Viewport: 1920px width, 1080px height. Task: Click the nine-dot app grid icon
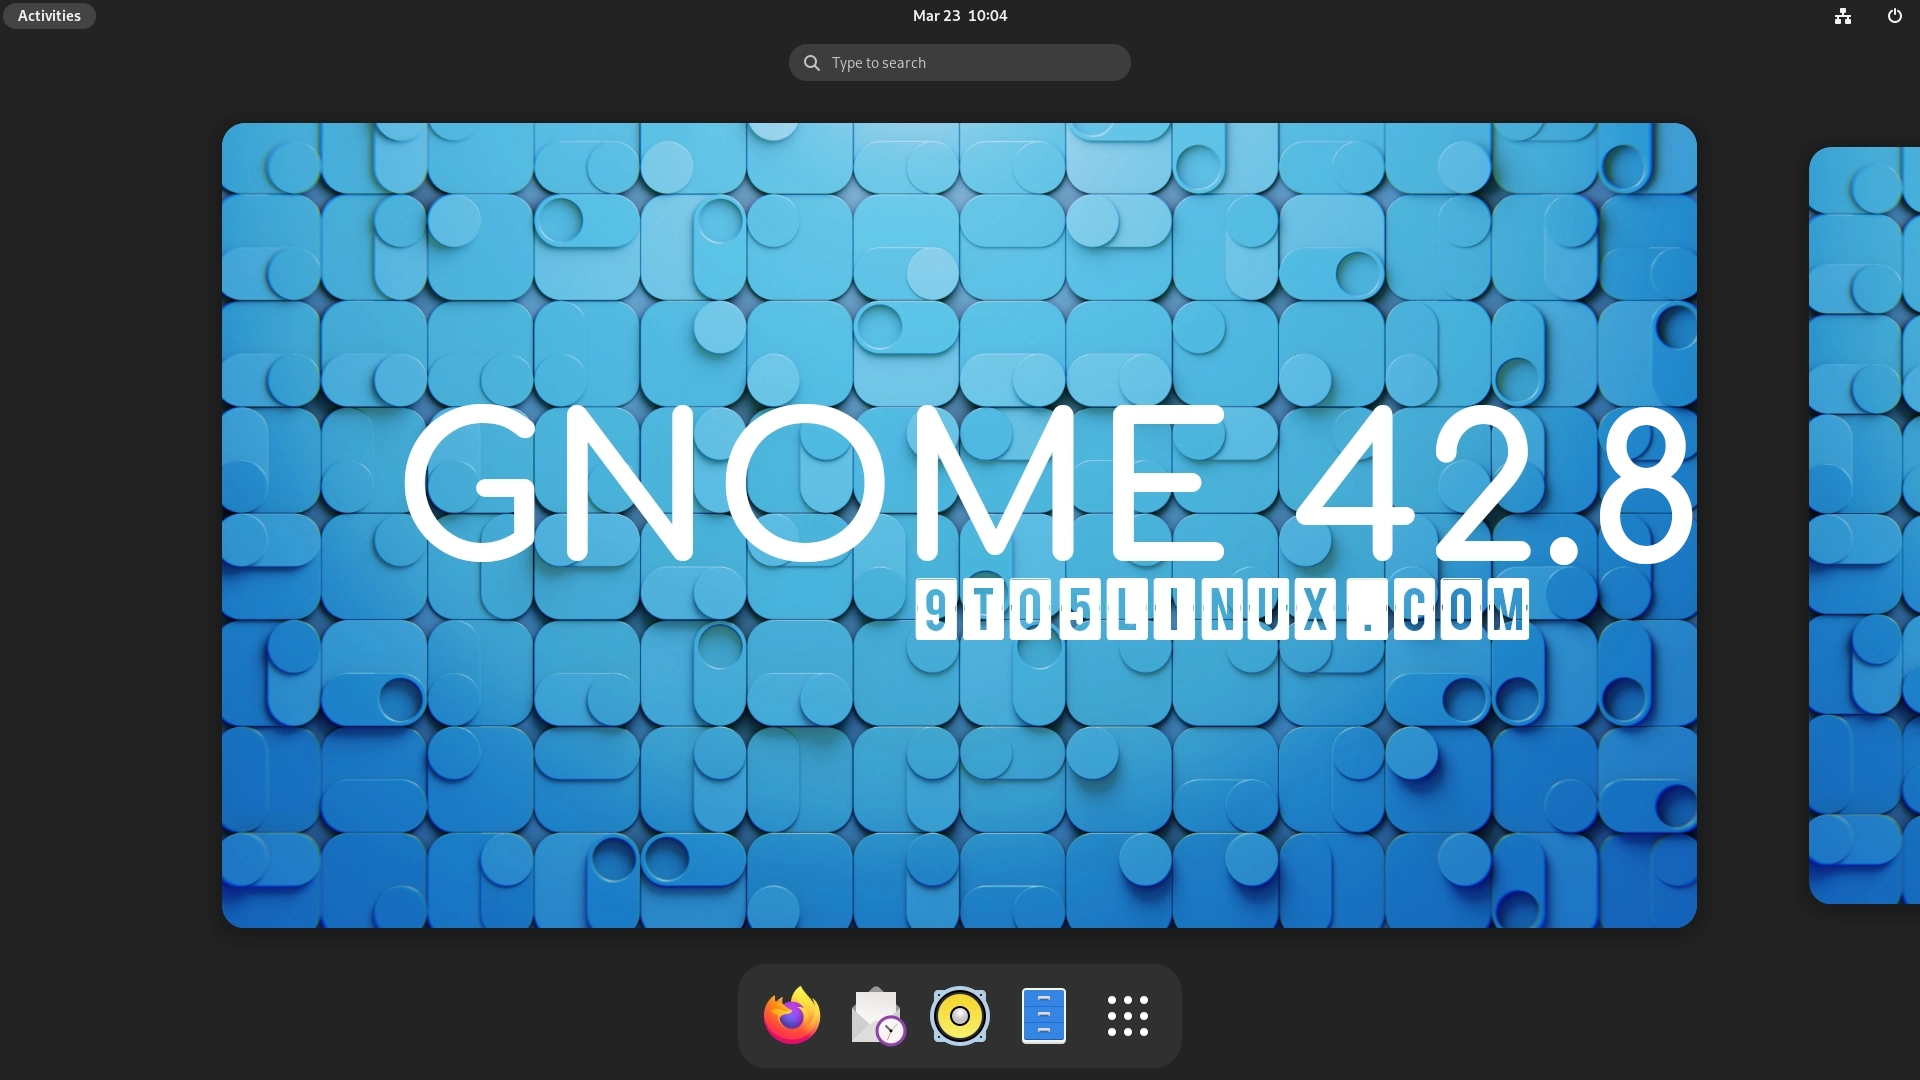point(1127,1015)
